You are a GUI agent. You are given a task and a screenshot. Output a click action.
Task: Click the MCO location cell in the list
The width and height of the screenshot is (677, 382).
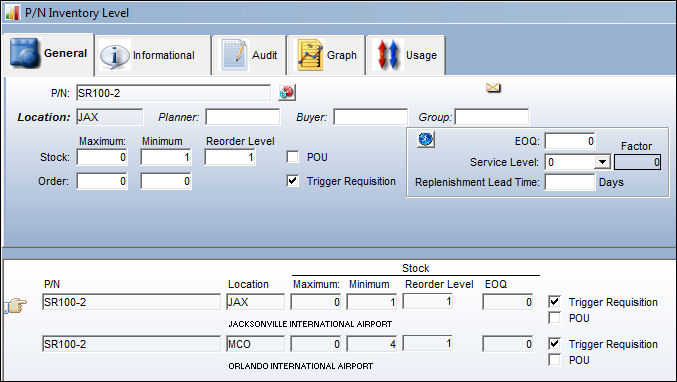click(256, 344)
